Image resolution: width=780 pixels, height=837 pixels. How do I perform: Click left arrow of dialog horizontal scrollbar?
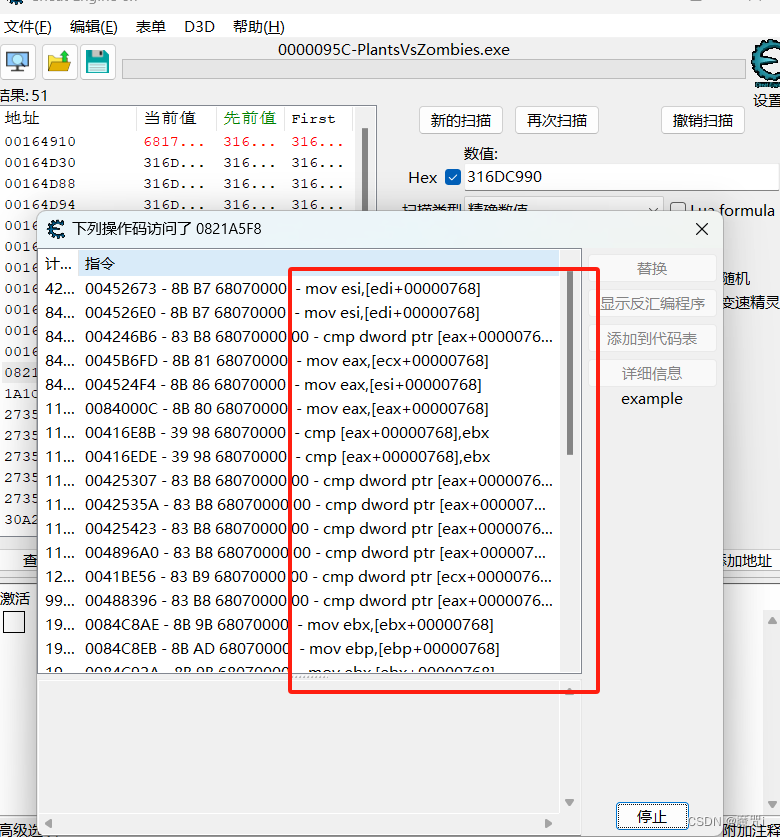point(49,823)
